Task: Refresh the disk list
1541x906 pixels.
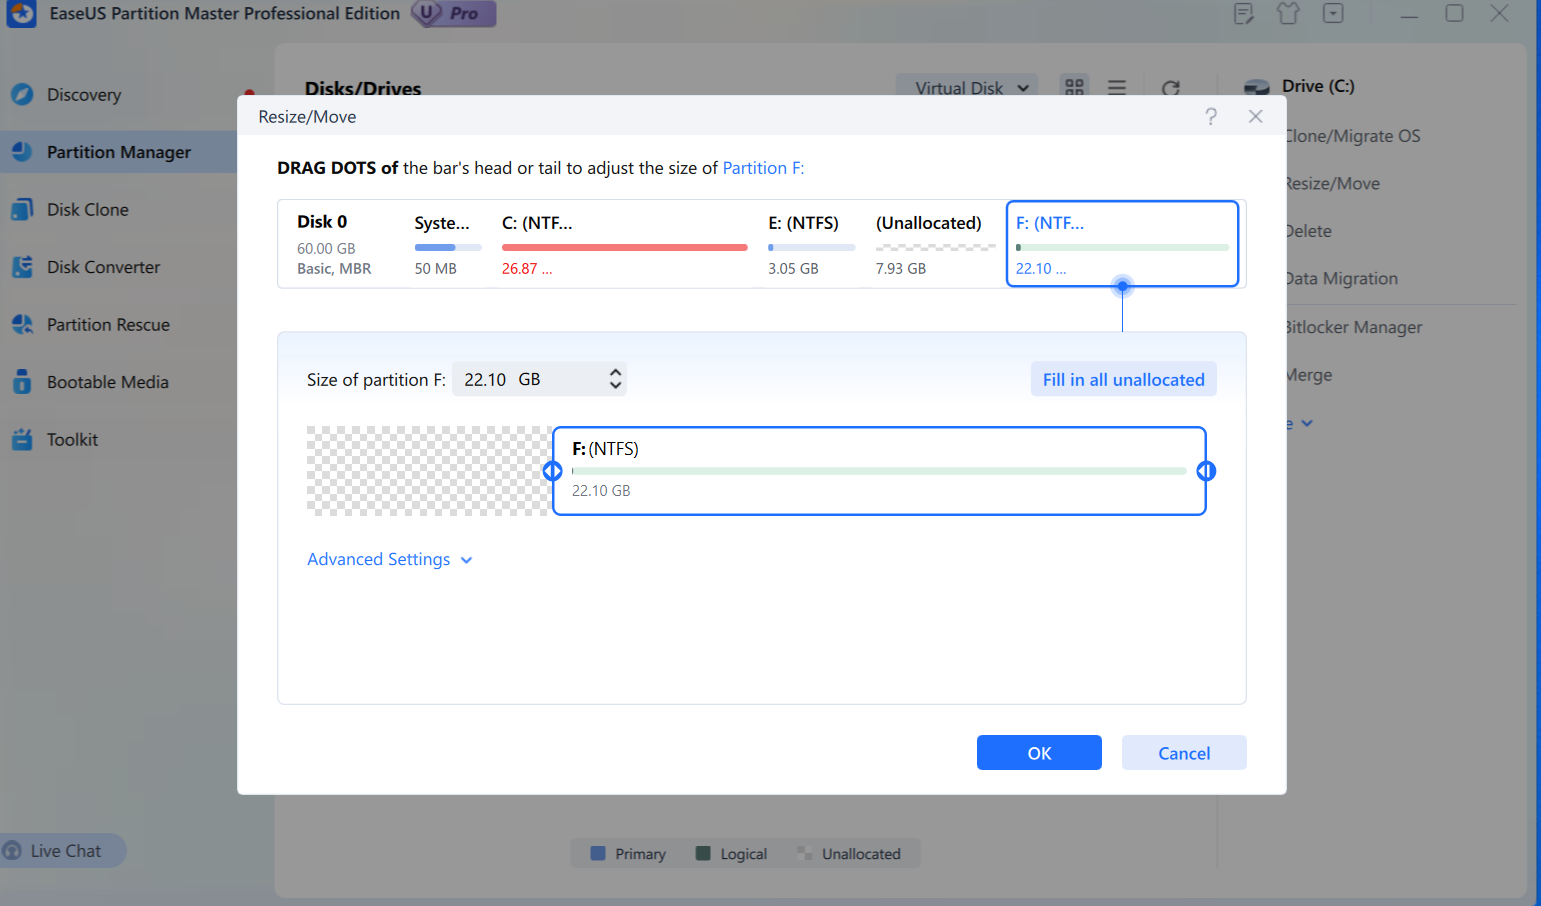Action: click(1171, 88)
